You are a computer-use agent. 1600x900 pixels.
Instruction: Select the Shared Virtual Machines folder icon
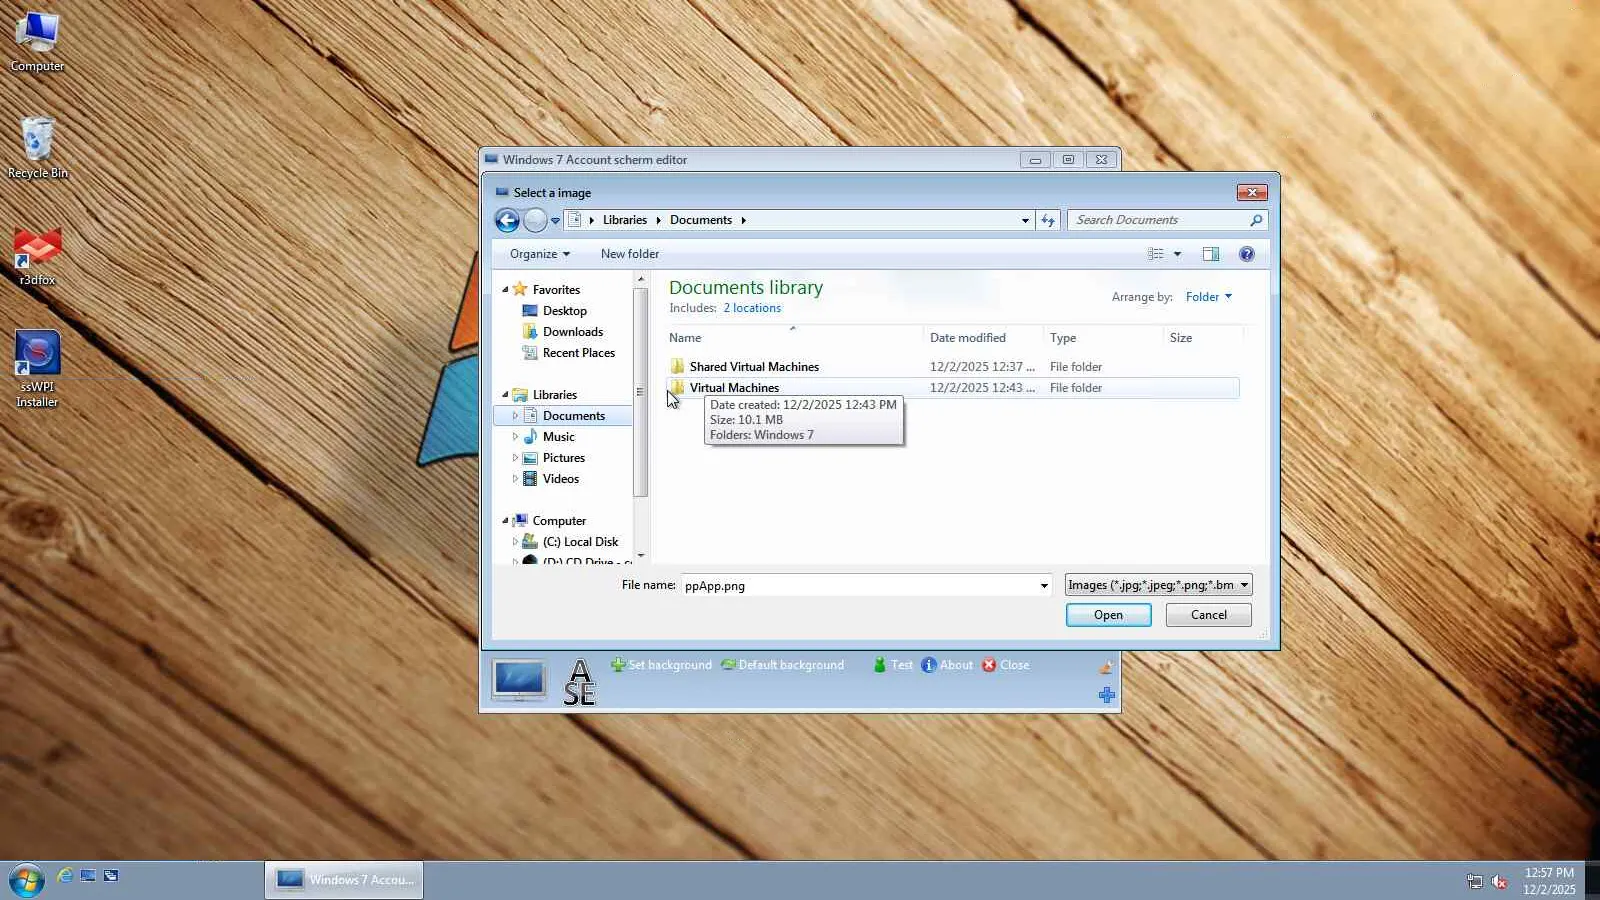(677, 366)
